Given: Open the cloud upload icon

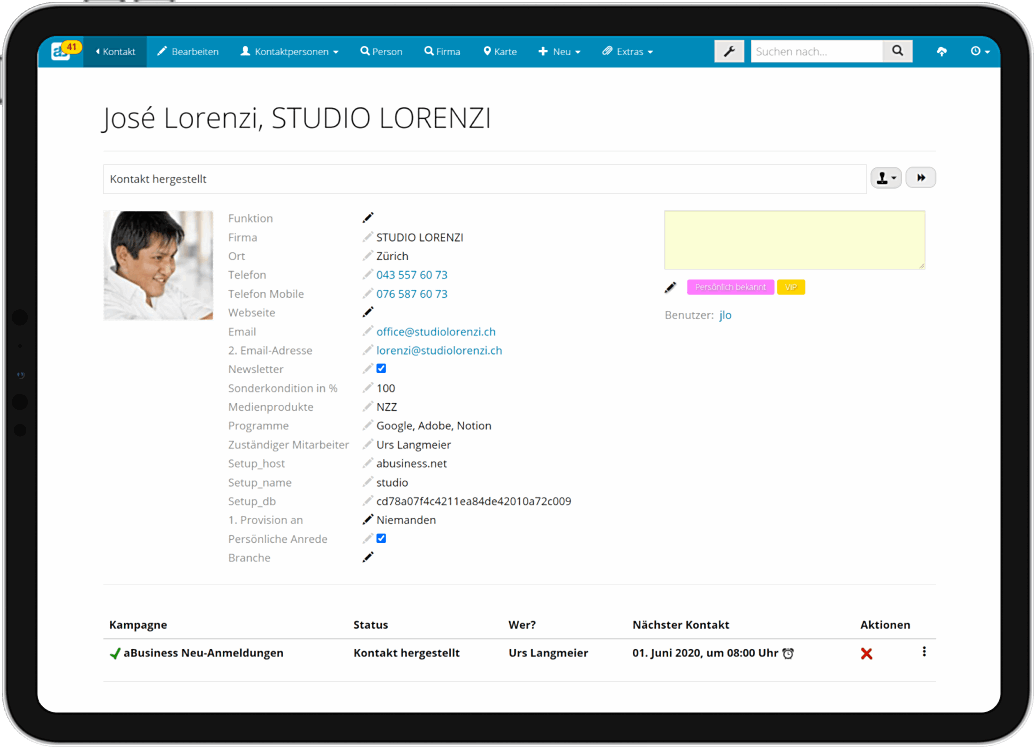Looking at the screenshot, I should tap(941, 52).
